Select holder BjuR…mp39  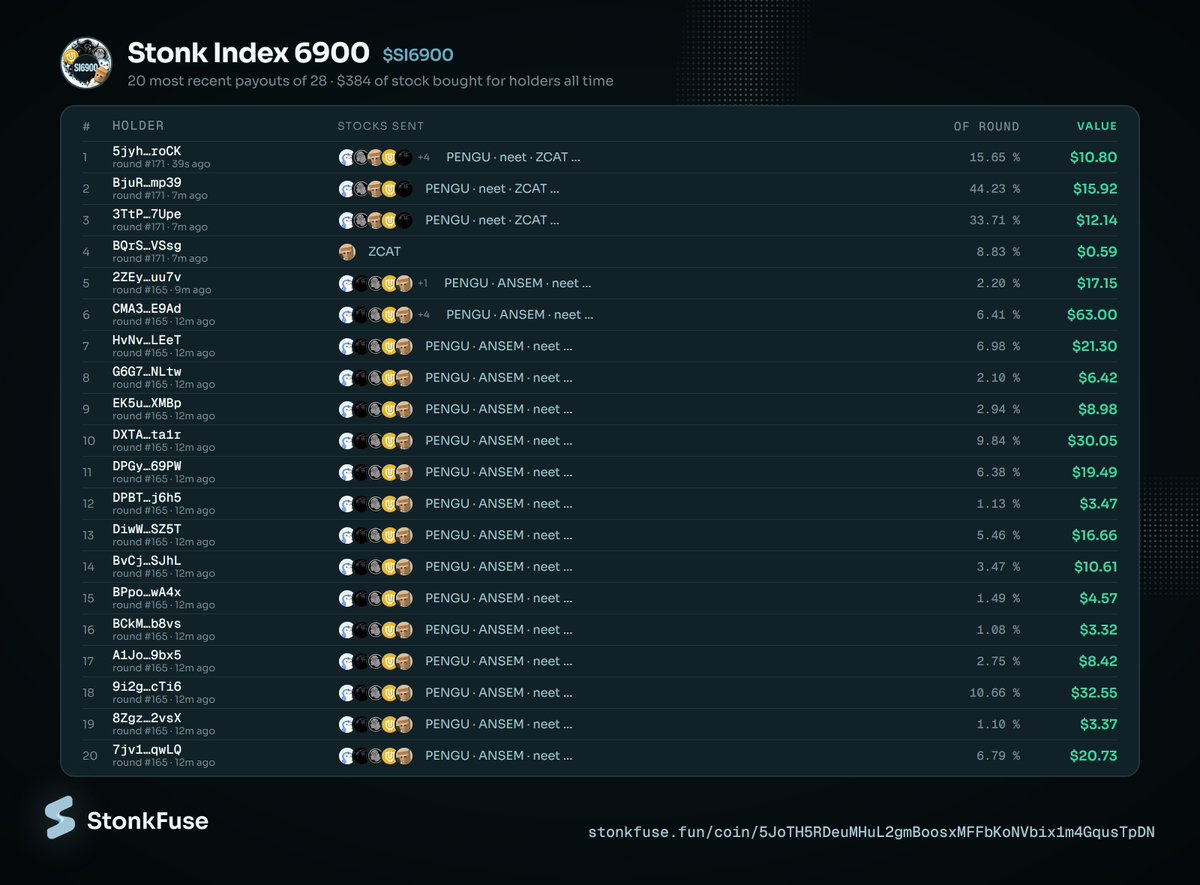point(147,182)
